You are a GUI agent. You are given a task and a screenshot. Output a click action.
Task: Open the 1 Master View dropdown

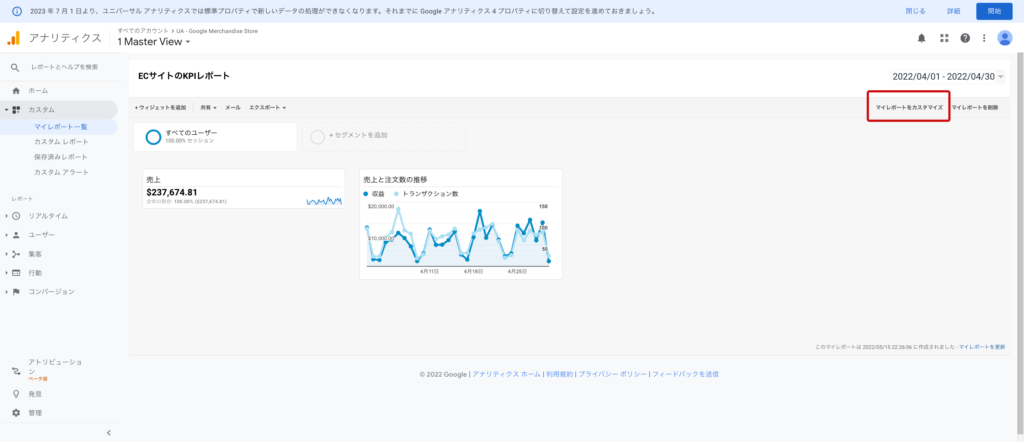pos(153,42)
